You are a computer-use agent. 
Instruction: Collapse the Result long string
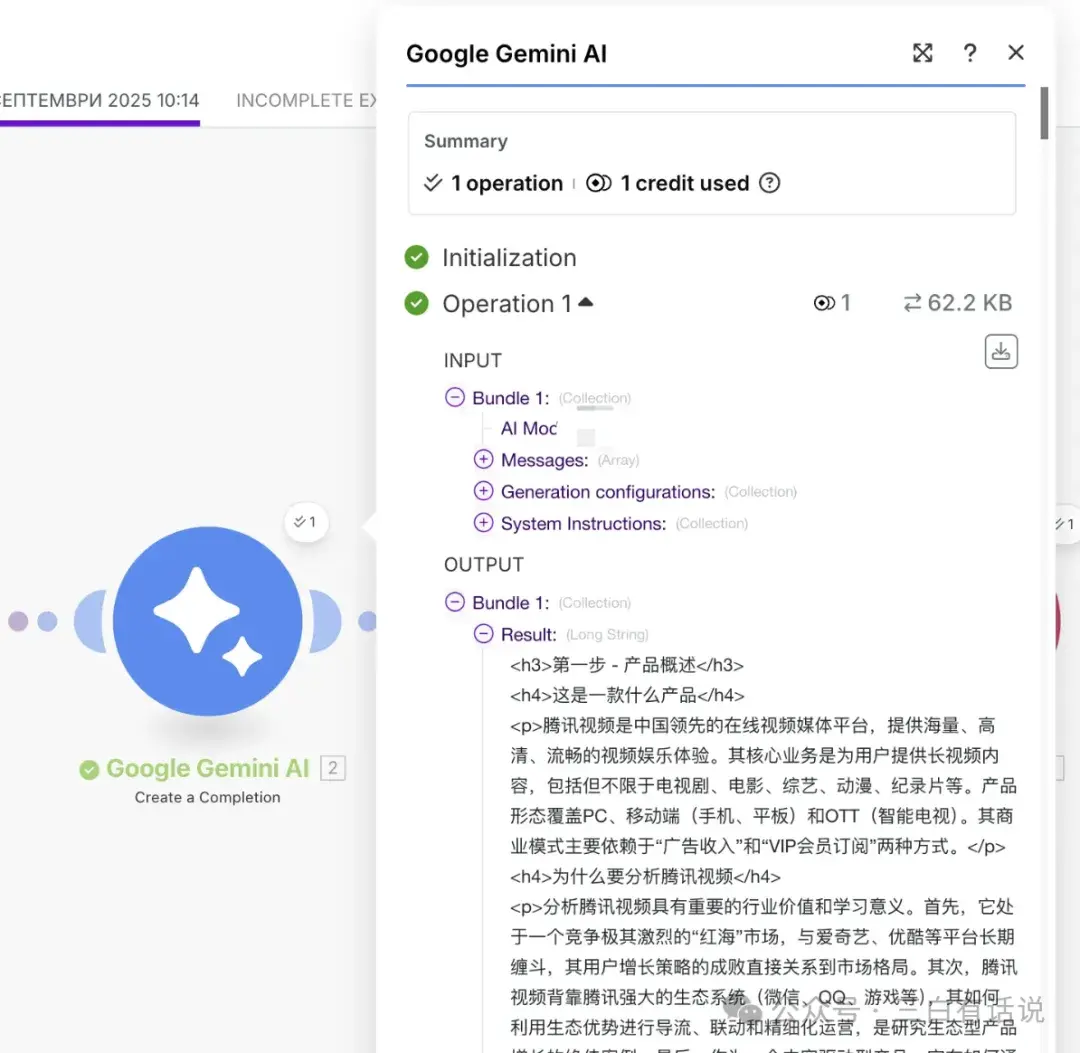[x=484, y=634]
